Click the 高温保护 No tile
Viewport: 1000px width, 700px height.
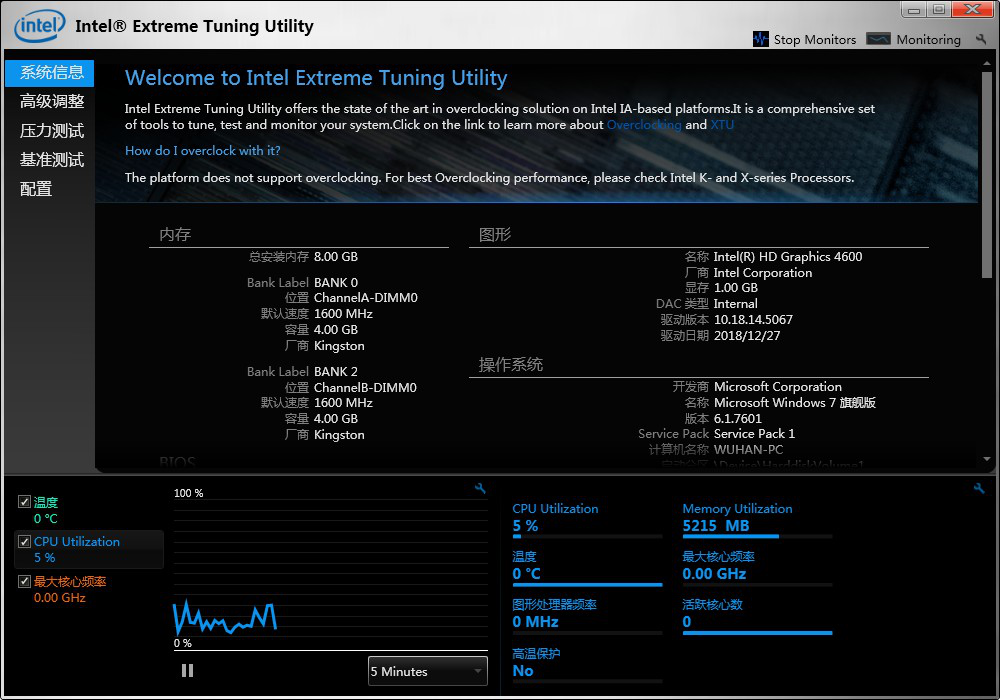click(587, 664)
